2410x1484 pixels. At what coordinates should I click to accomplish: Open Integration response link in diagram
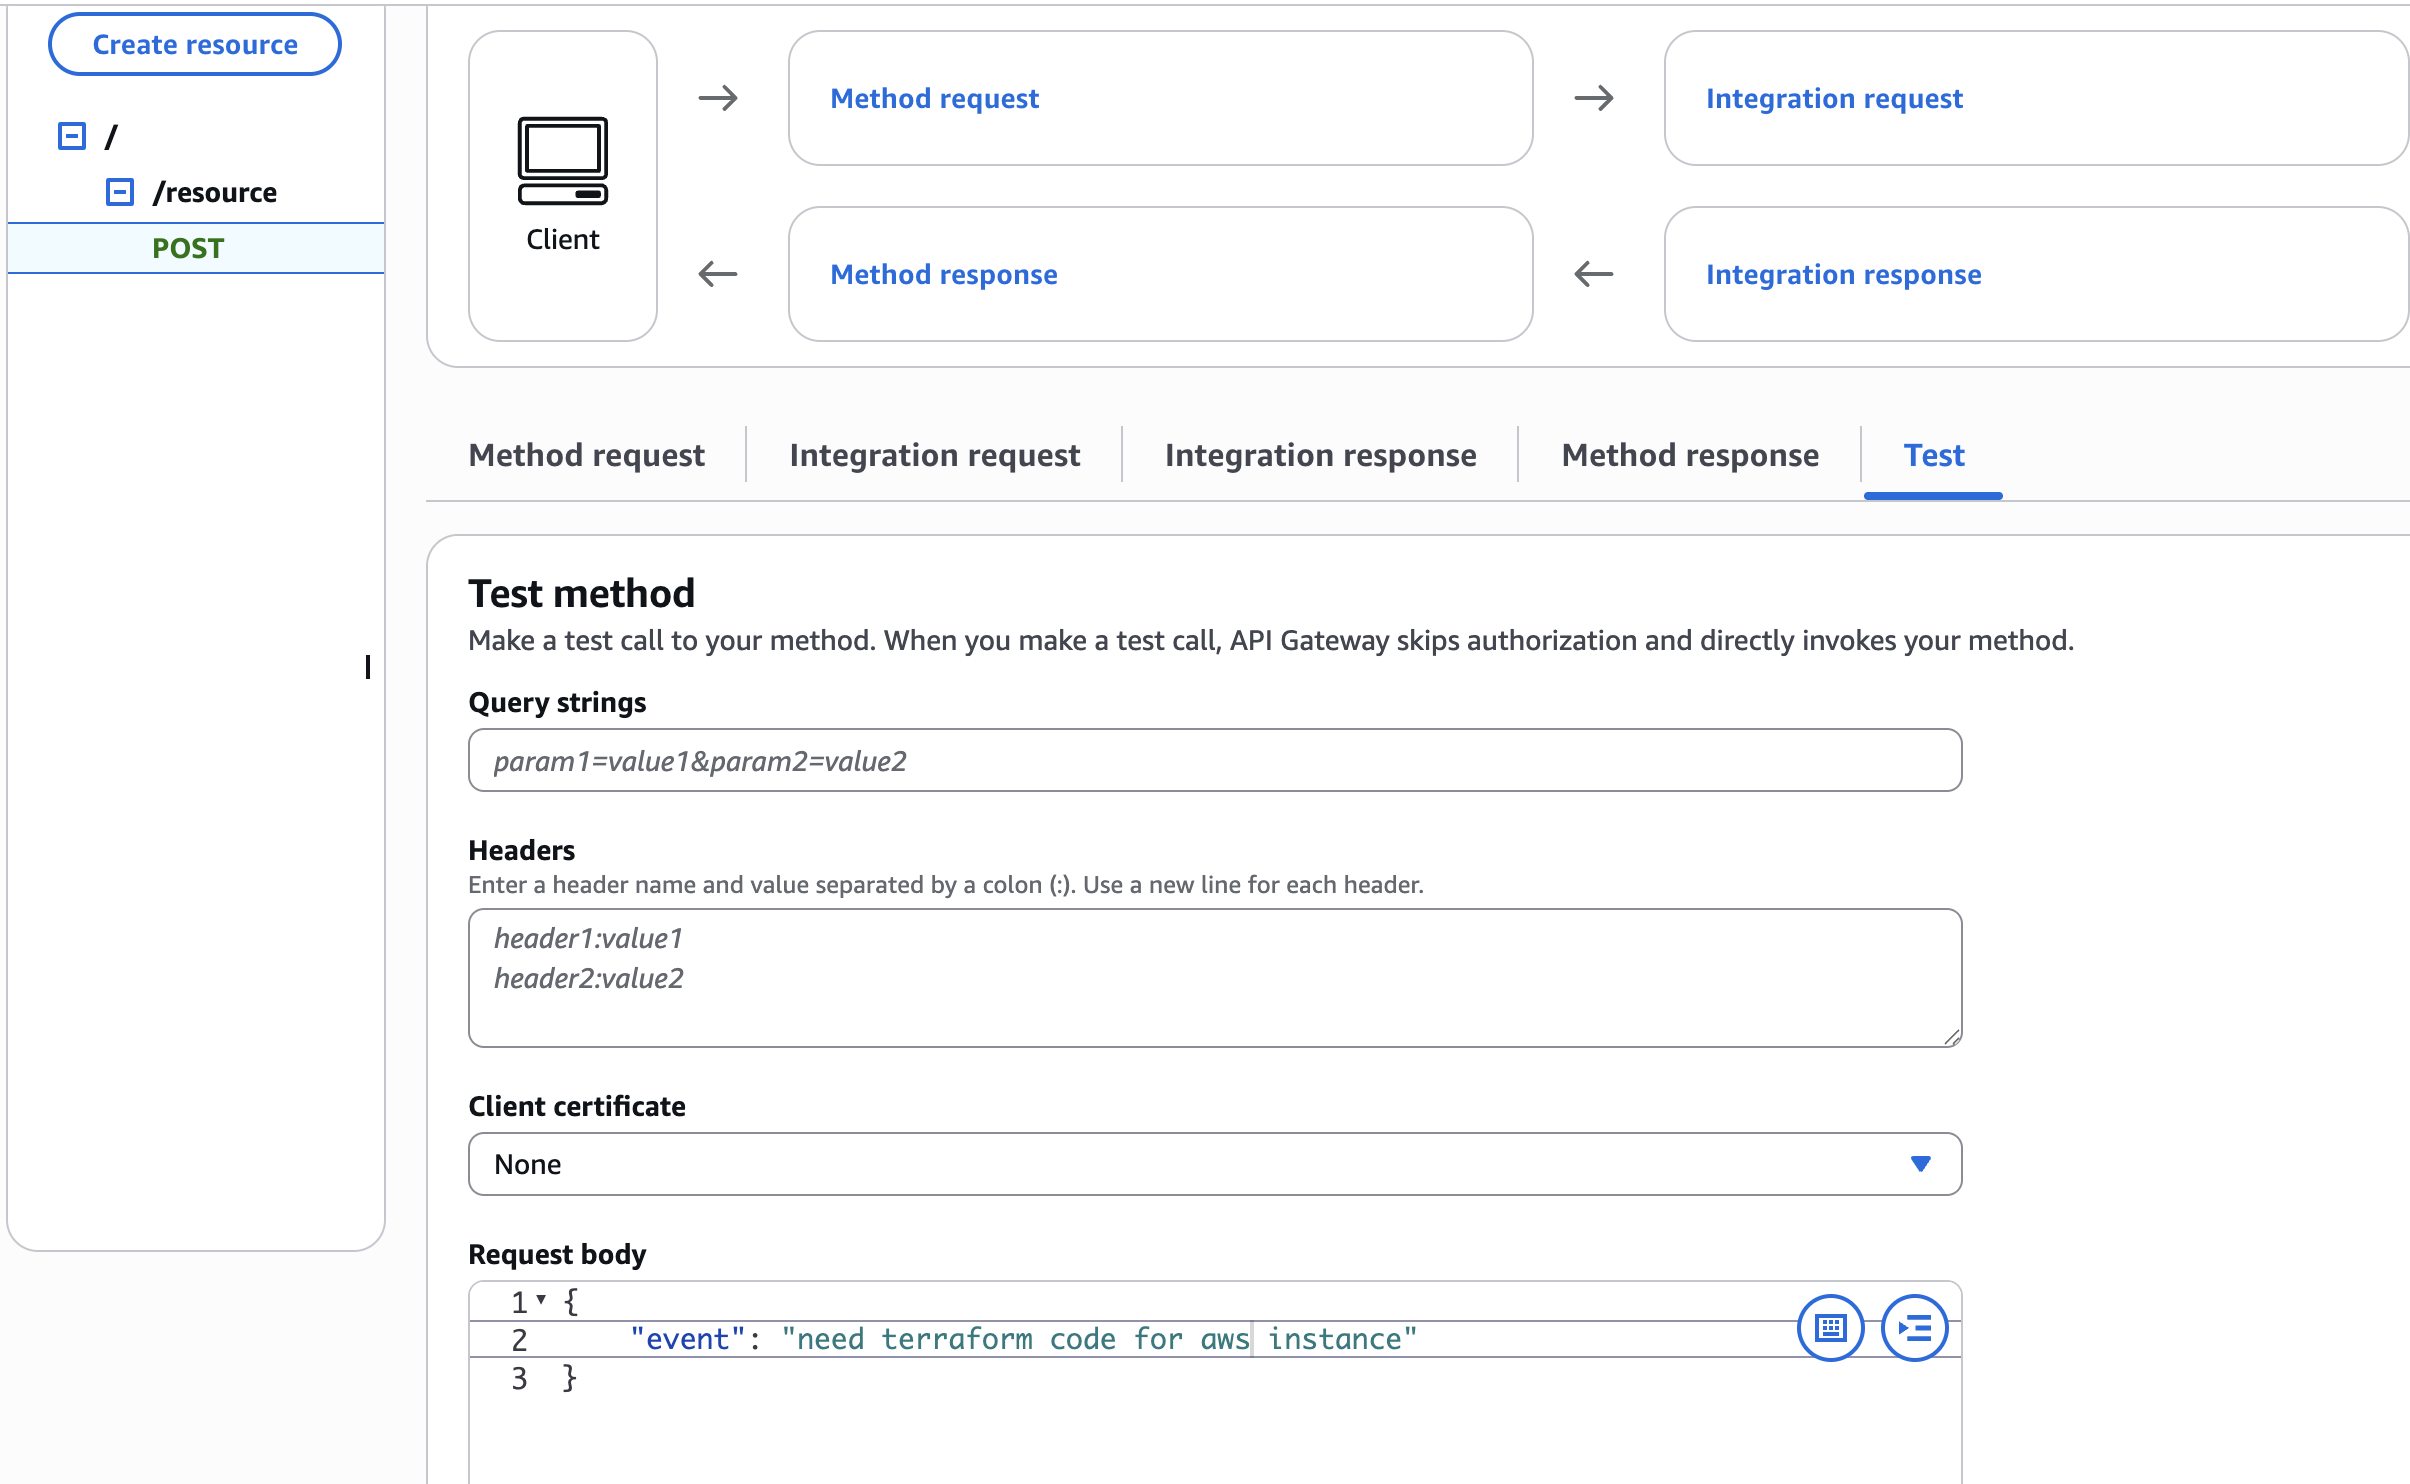[1843, 275]
